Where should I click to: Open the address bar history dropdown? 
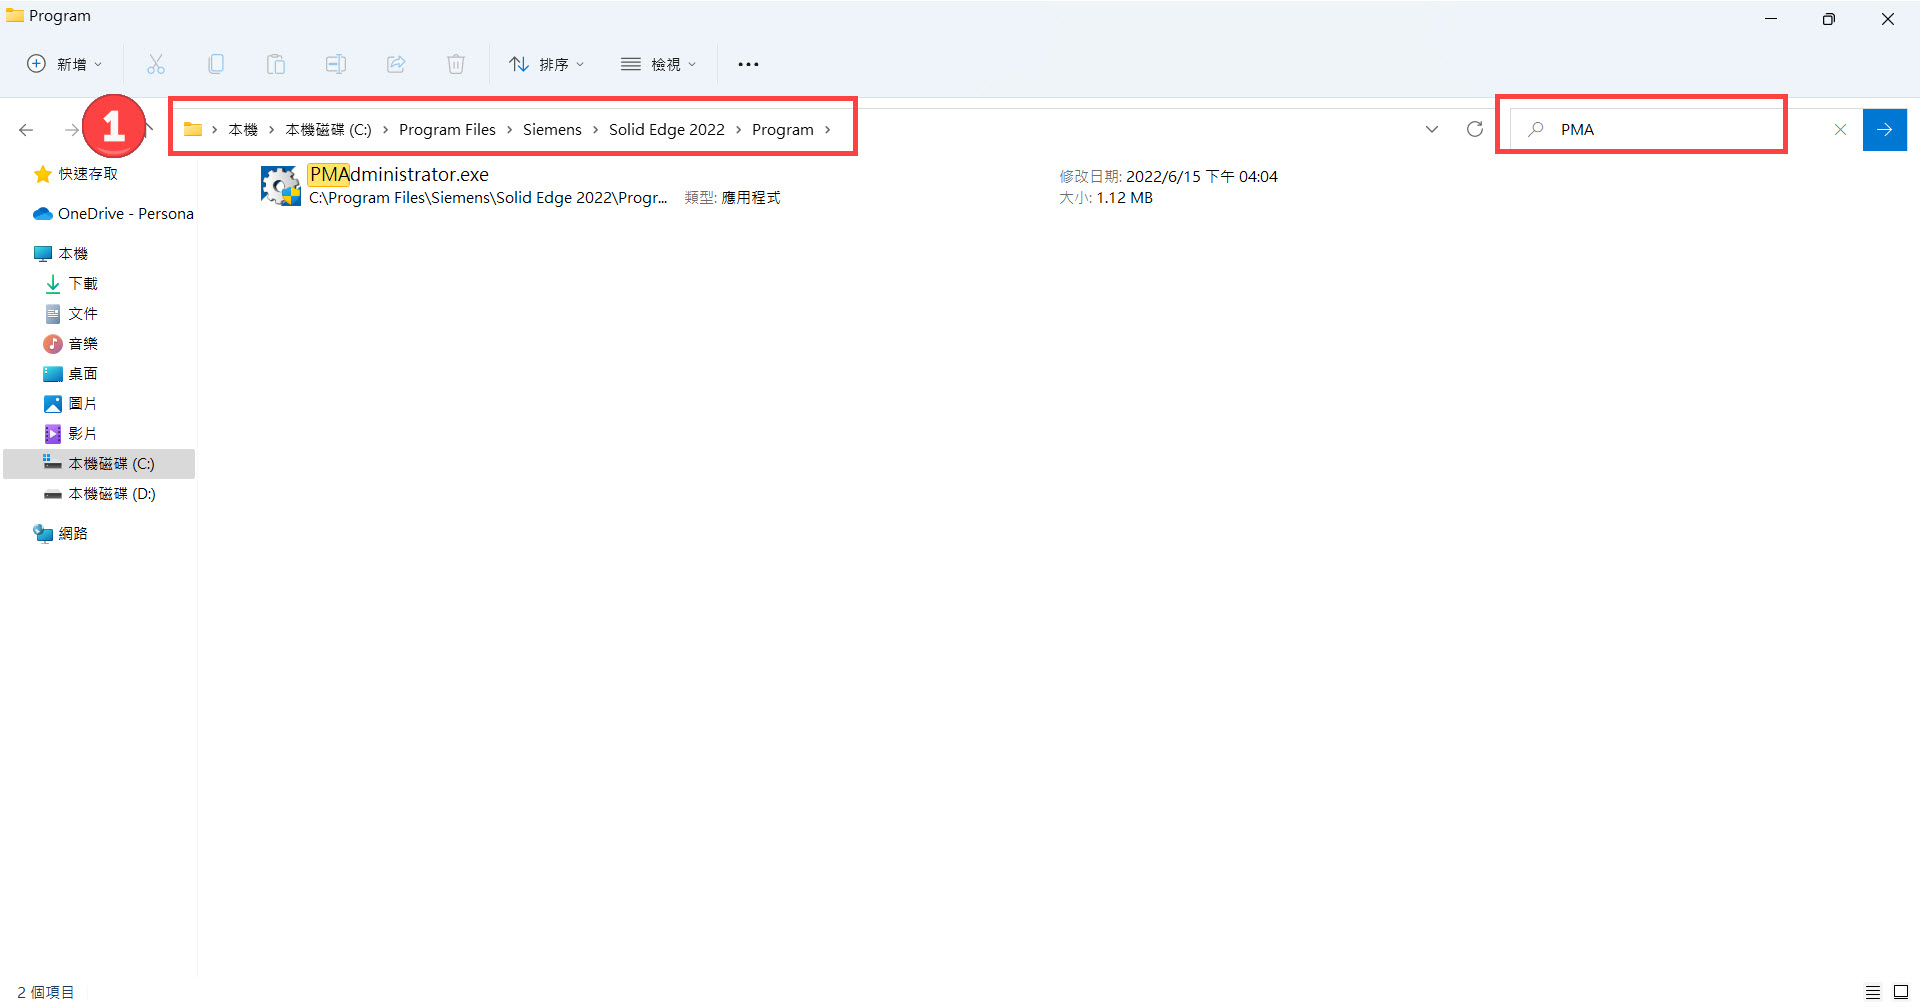point(1432,130)
